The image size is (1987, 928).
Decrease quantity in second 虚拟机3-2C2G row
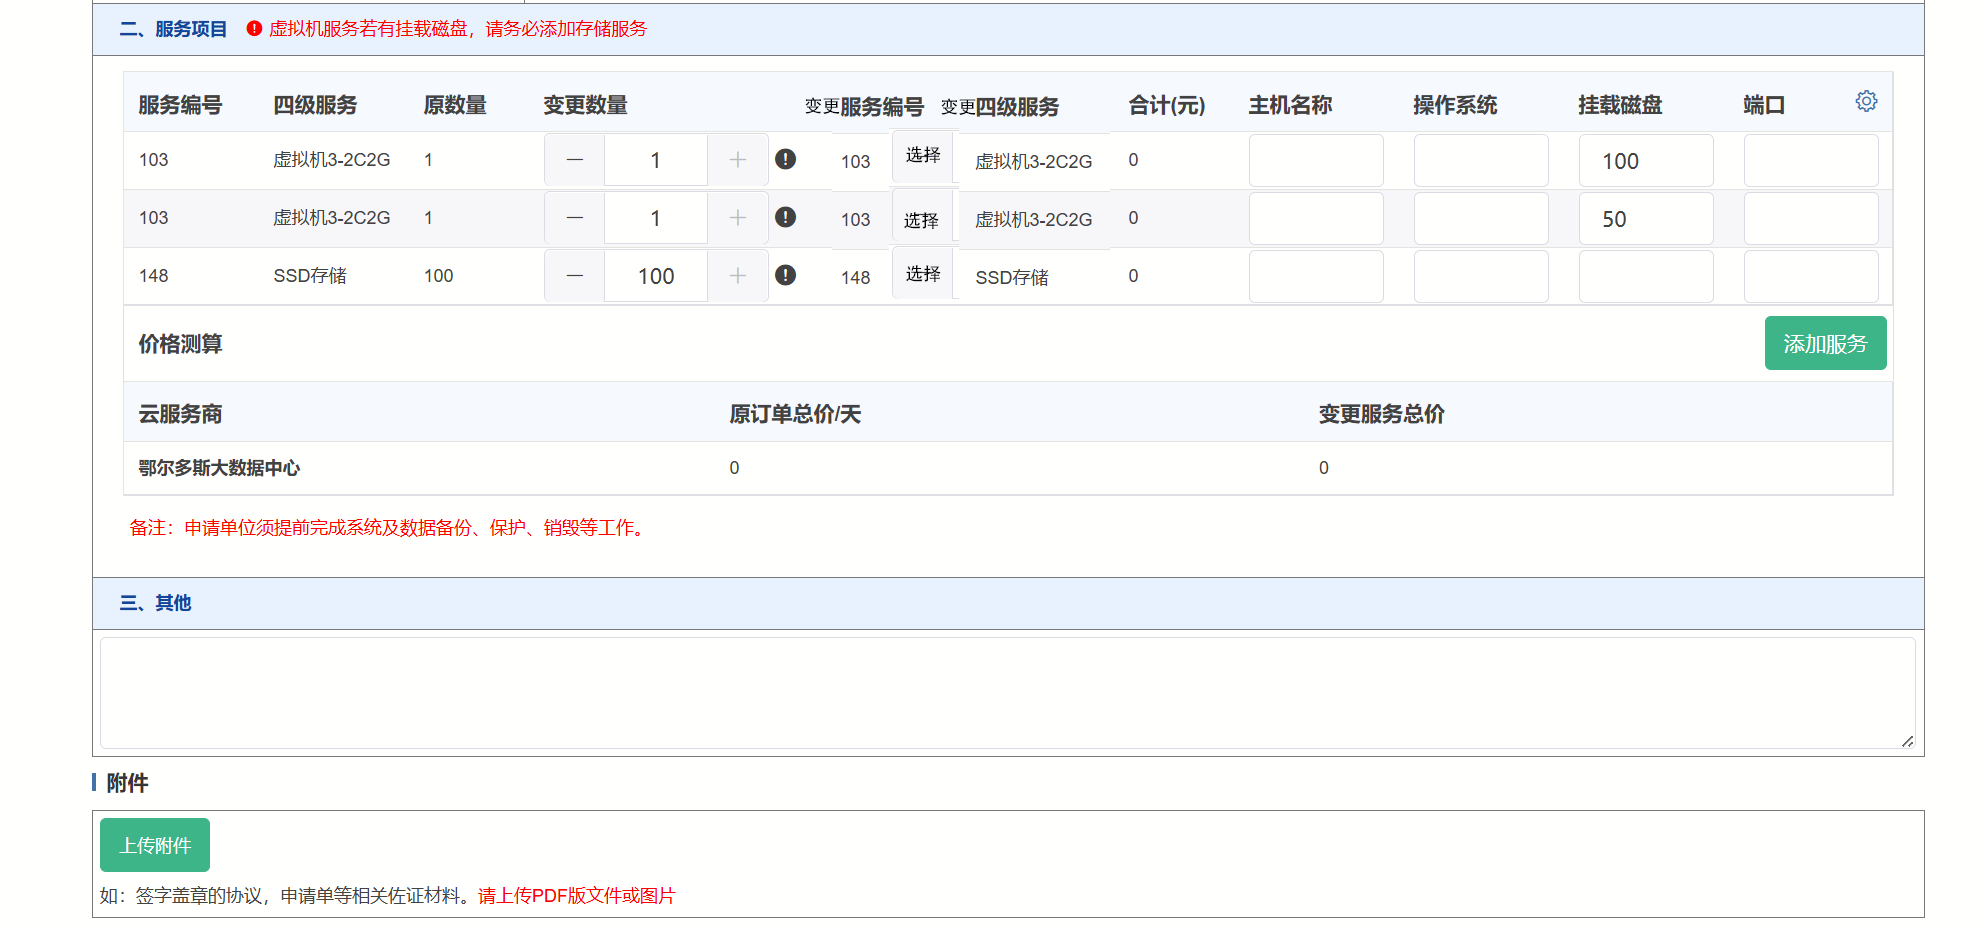(574, 218)
